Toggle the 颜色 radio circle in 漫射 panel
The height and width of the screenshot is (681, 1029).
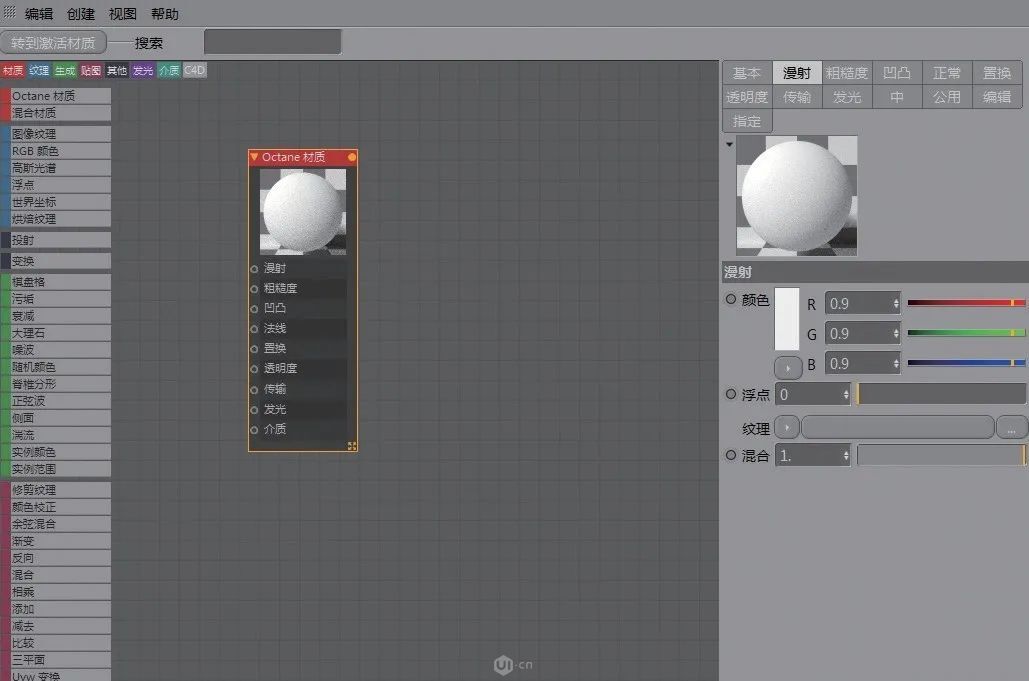coord(730,299)
